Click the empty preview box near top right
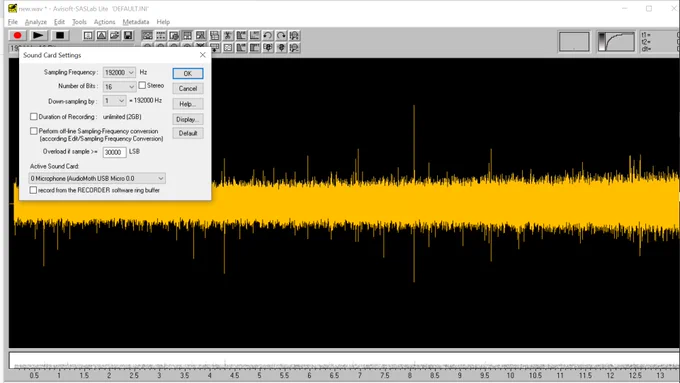 pyautogui.click(x=574, y=42)
